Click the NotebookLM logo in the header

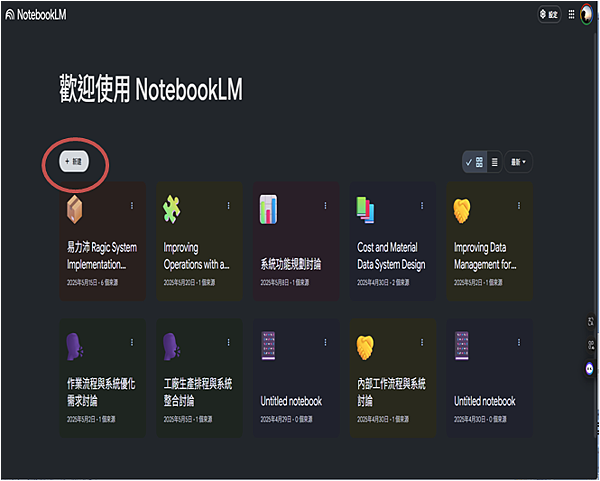(x=36, y=15)
